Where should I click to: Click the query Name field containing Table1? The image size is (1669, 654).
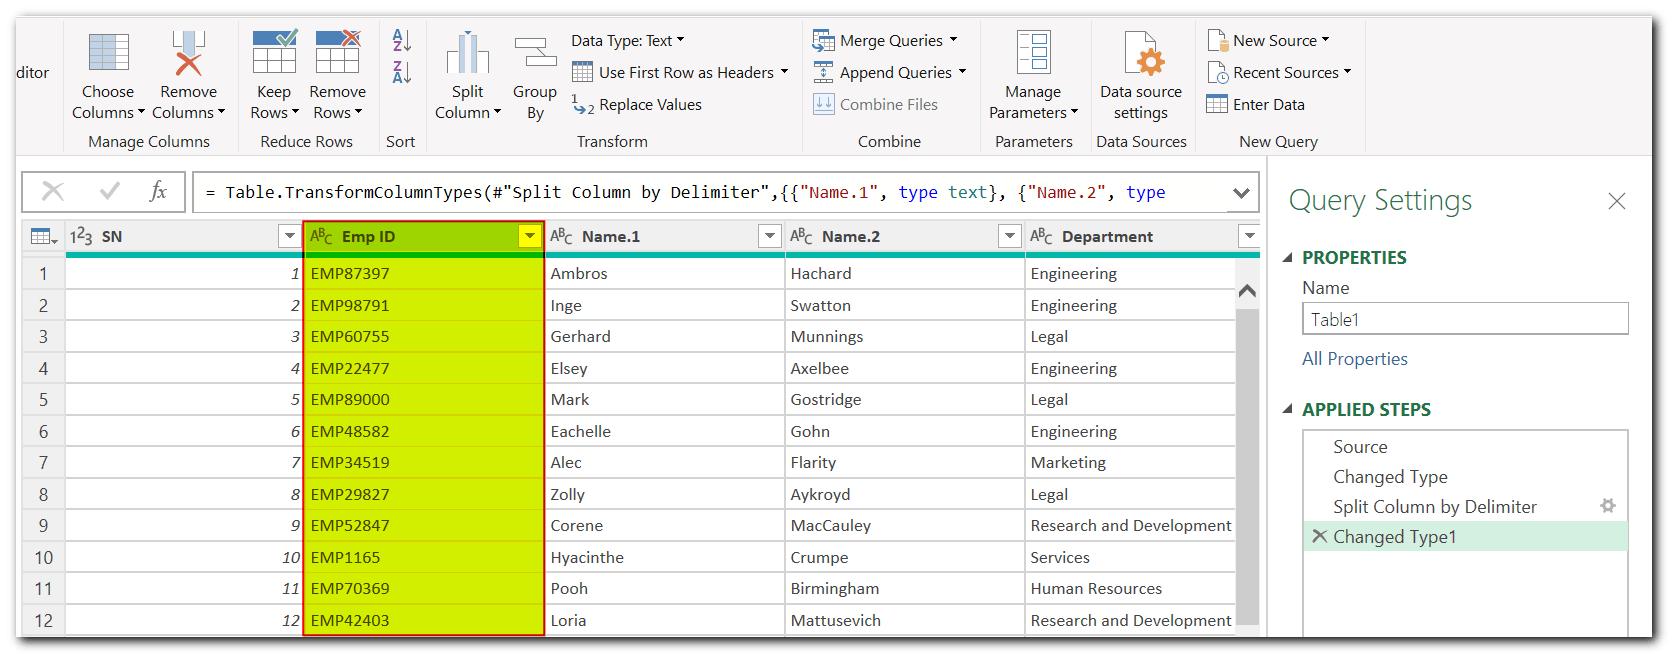point(1465,319)
